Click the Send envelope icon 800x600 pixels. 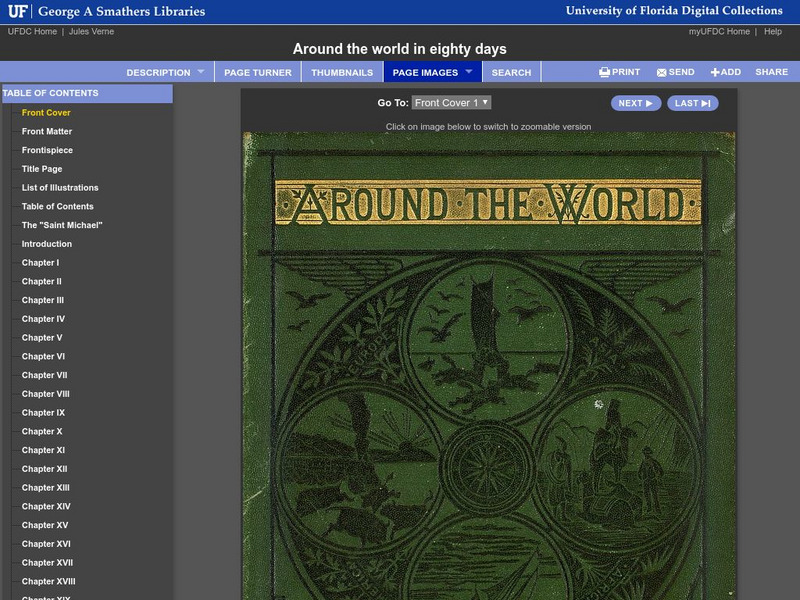pyautogui.click(x=662, y=73)
